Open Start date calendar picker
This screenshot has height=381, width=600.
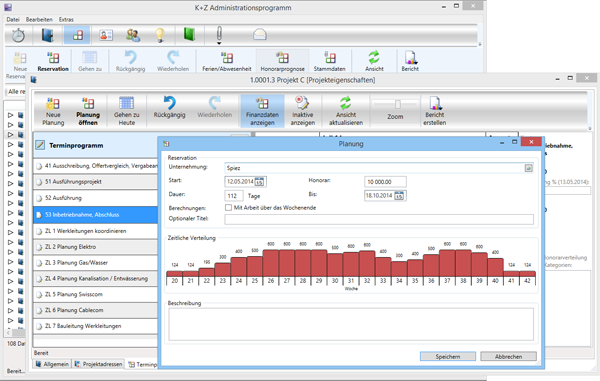tap(259, 182)
